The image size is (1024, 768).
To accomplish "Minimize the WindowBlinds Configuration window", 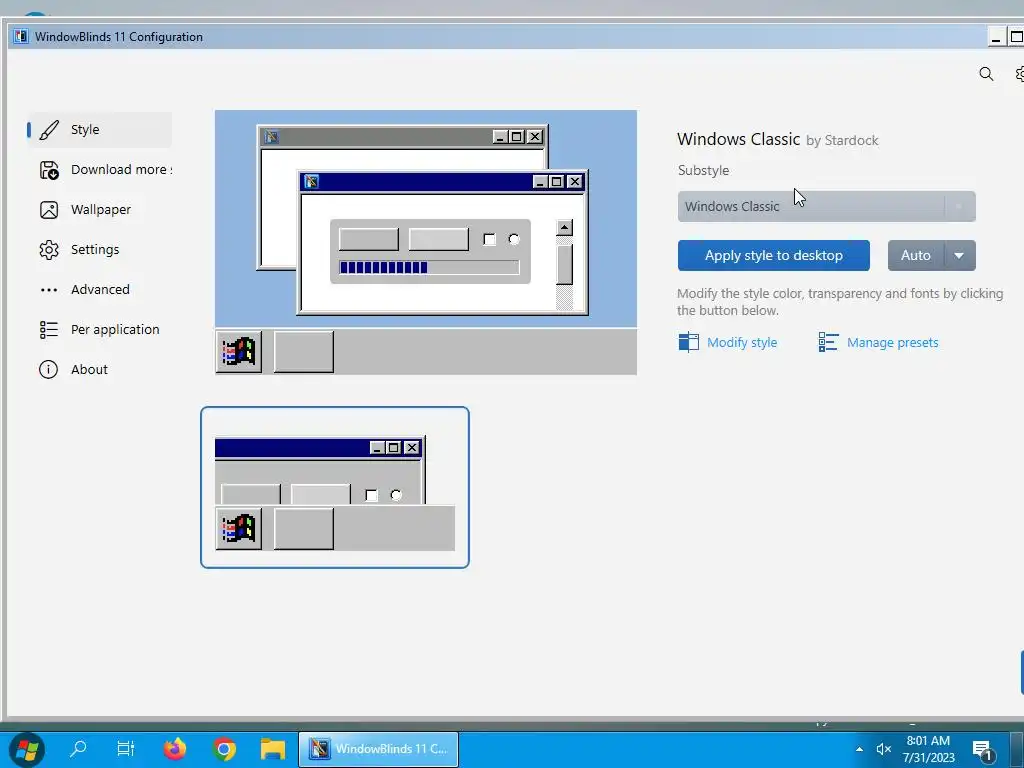I will pyautogui.click(x=996, y=37).
